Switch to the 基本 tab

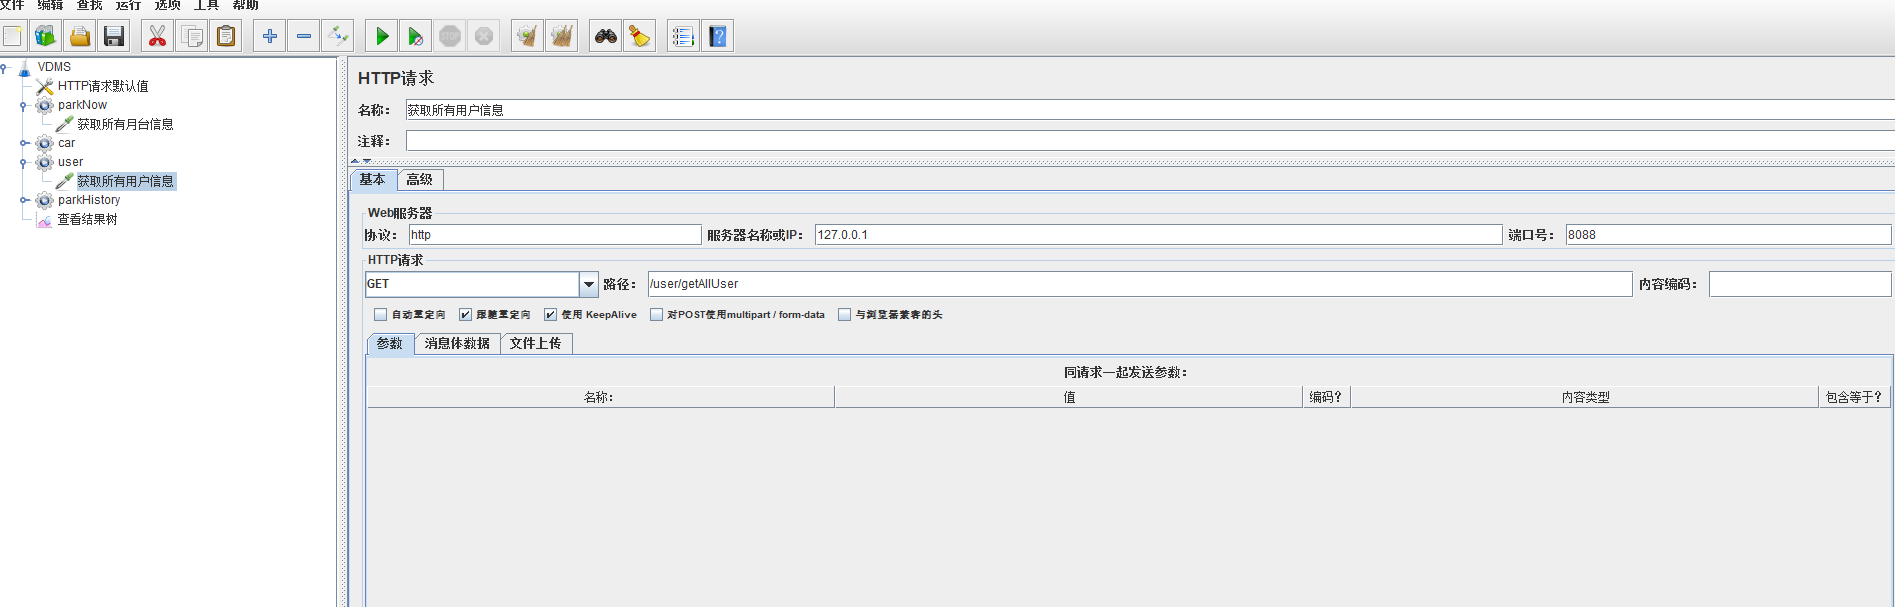click(x=373, y=180)
